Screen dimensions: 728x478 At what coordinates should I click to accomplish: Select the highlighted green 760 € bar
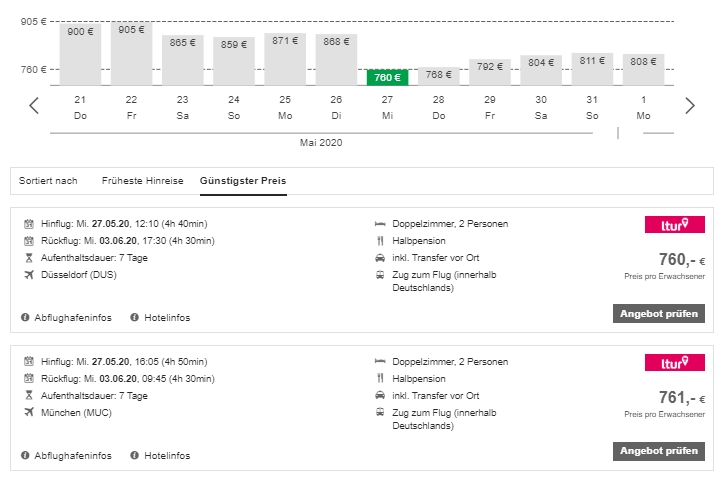click(x=387, y=77)
